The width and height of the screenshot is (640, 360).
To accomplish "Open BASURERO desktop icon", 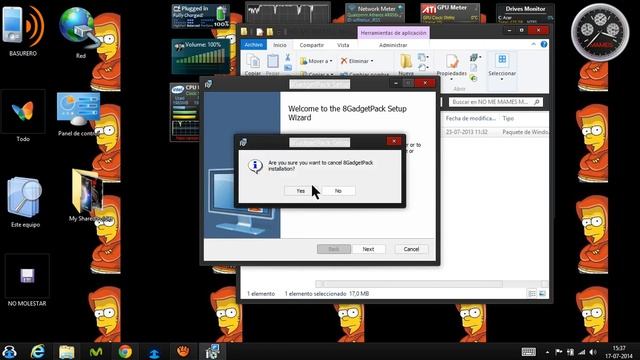I will coord(23,31).
